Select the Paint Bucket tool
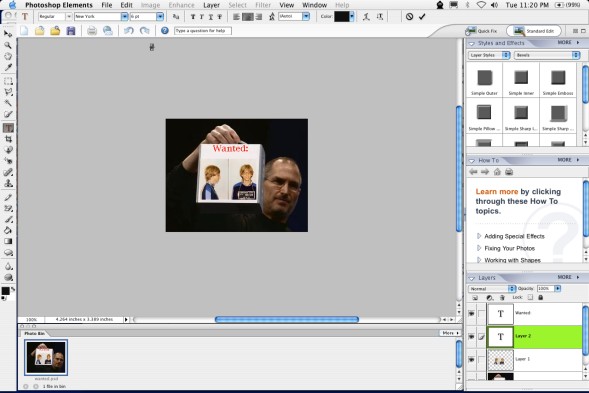 8,230
